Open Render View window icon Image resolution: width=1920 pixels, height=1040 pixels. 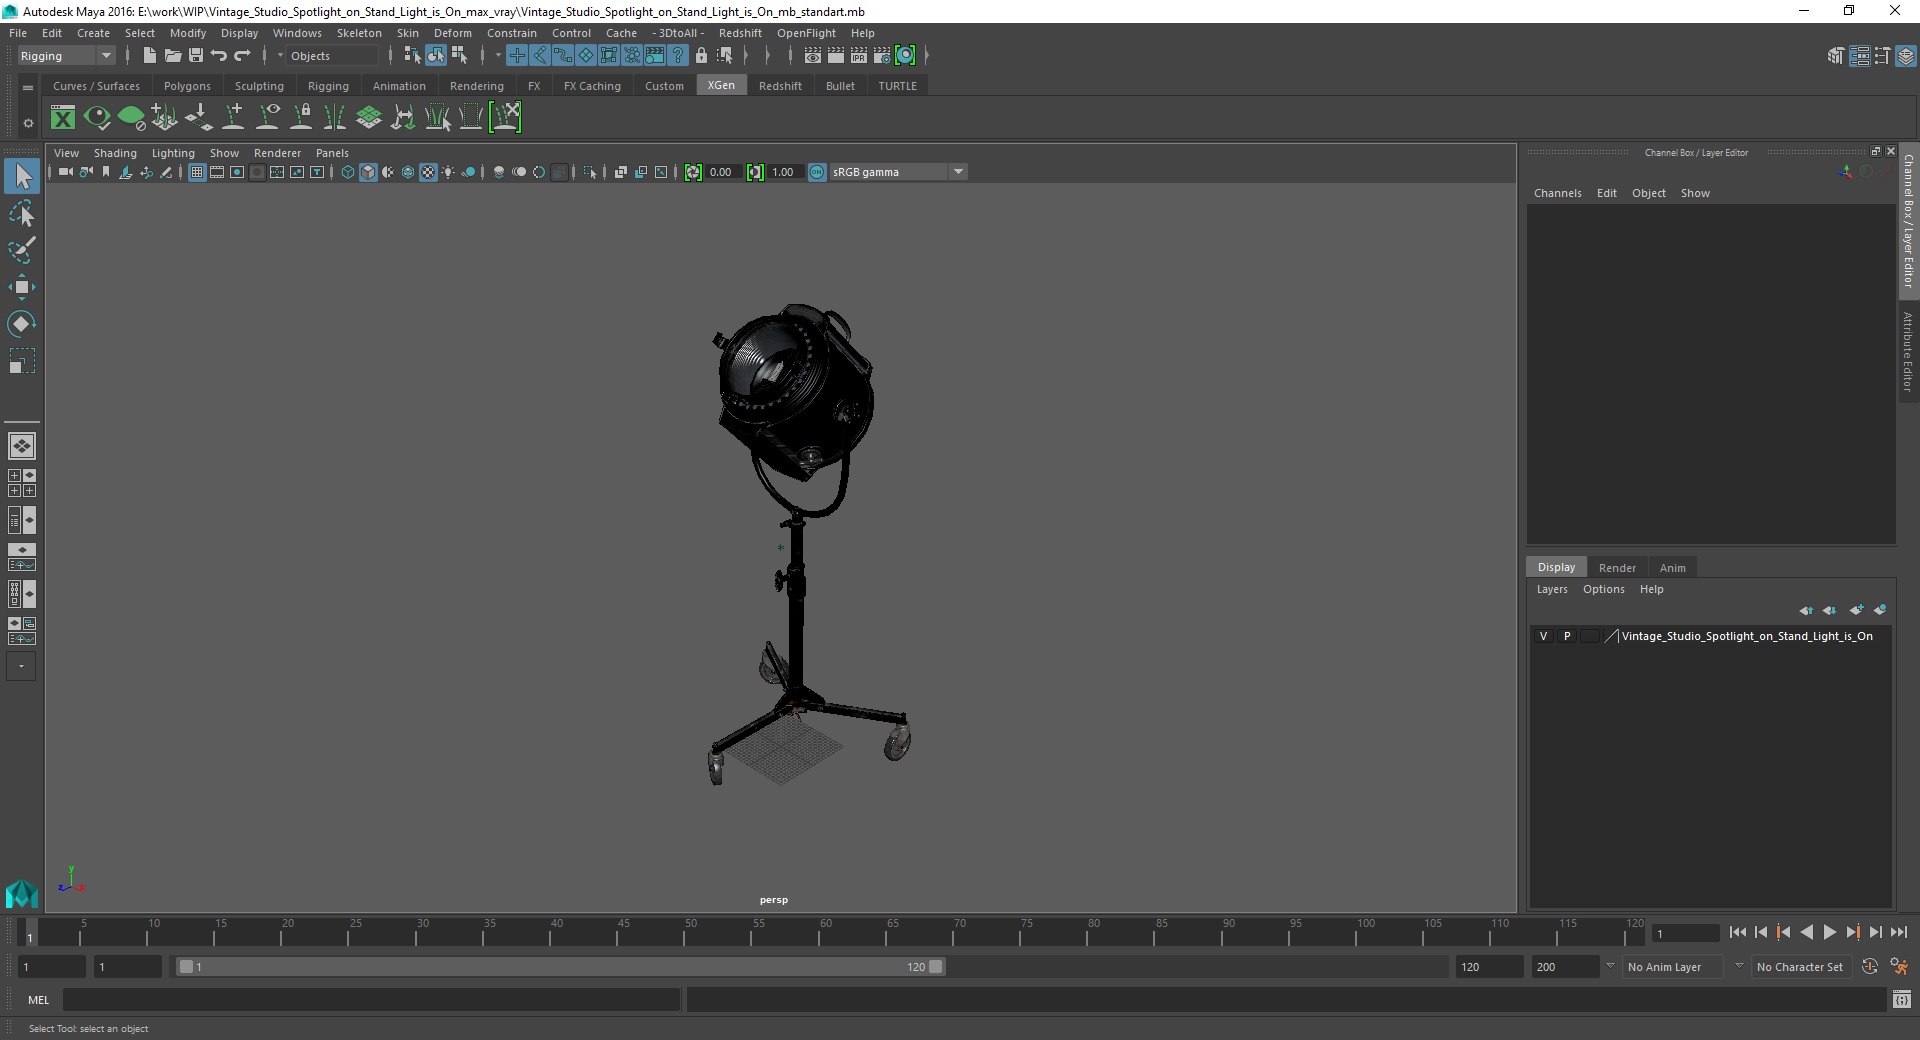pyautogui.click(x=813, y=56)
